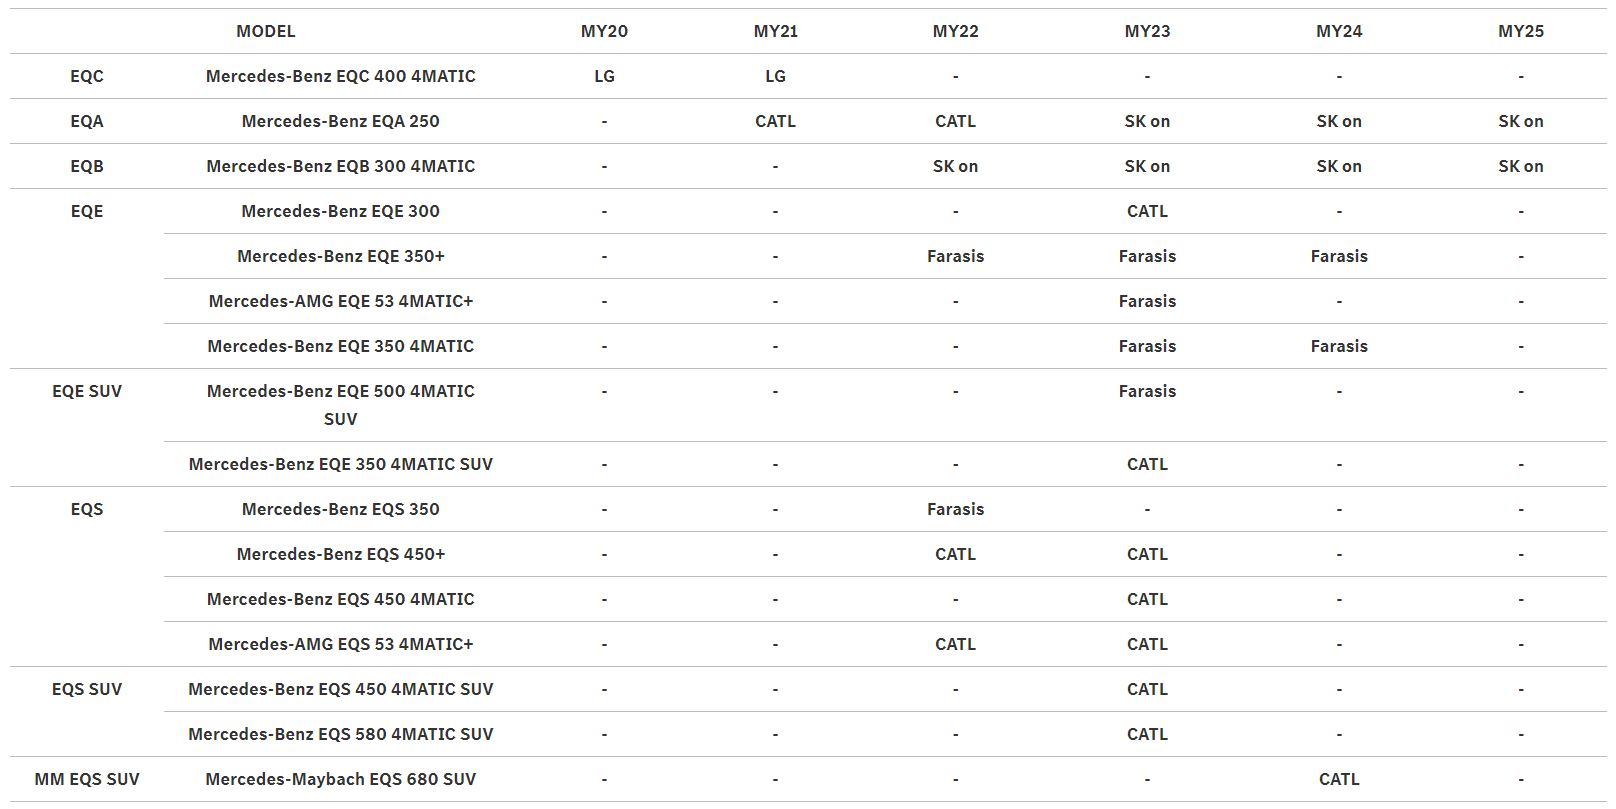
Task: Click LG cell under MY20
Action: pyautogui.click(x=604, y=76)
